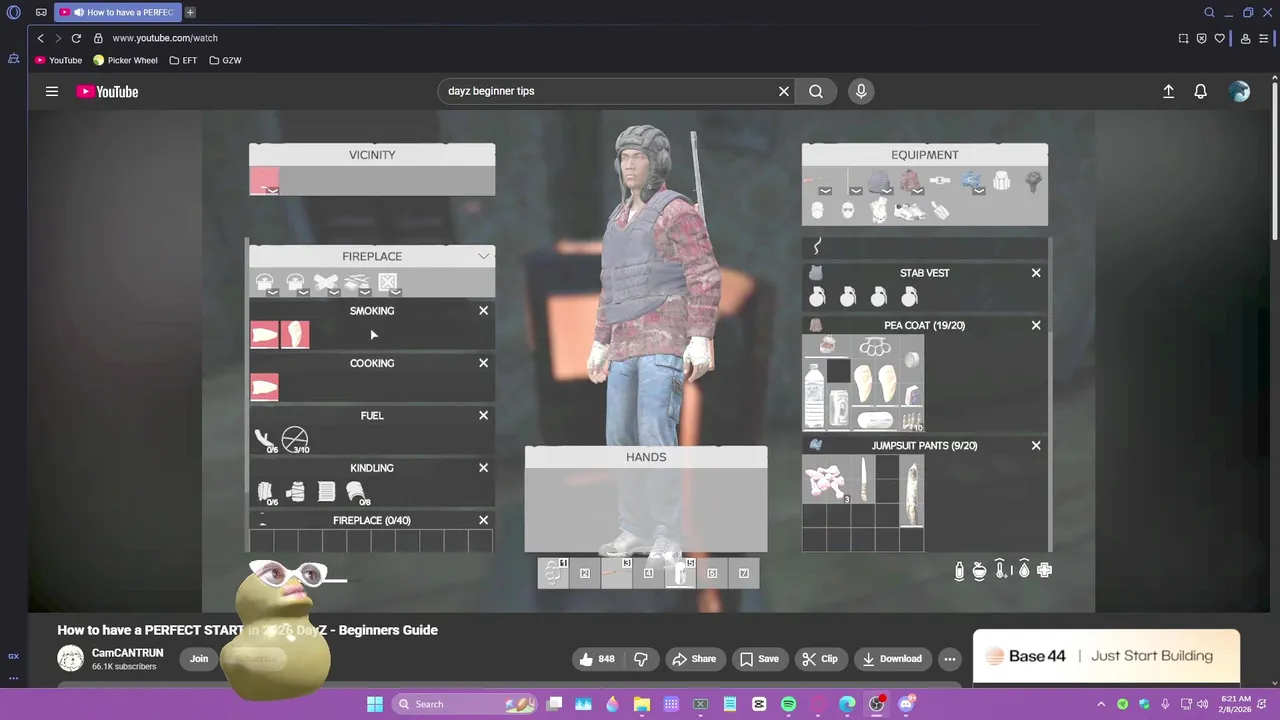Open Discord from the taskbar
Image resolution: width=1280 pixels, height=720 pixels.
906,704
